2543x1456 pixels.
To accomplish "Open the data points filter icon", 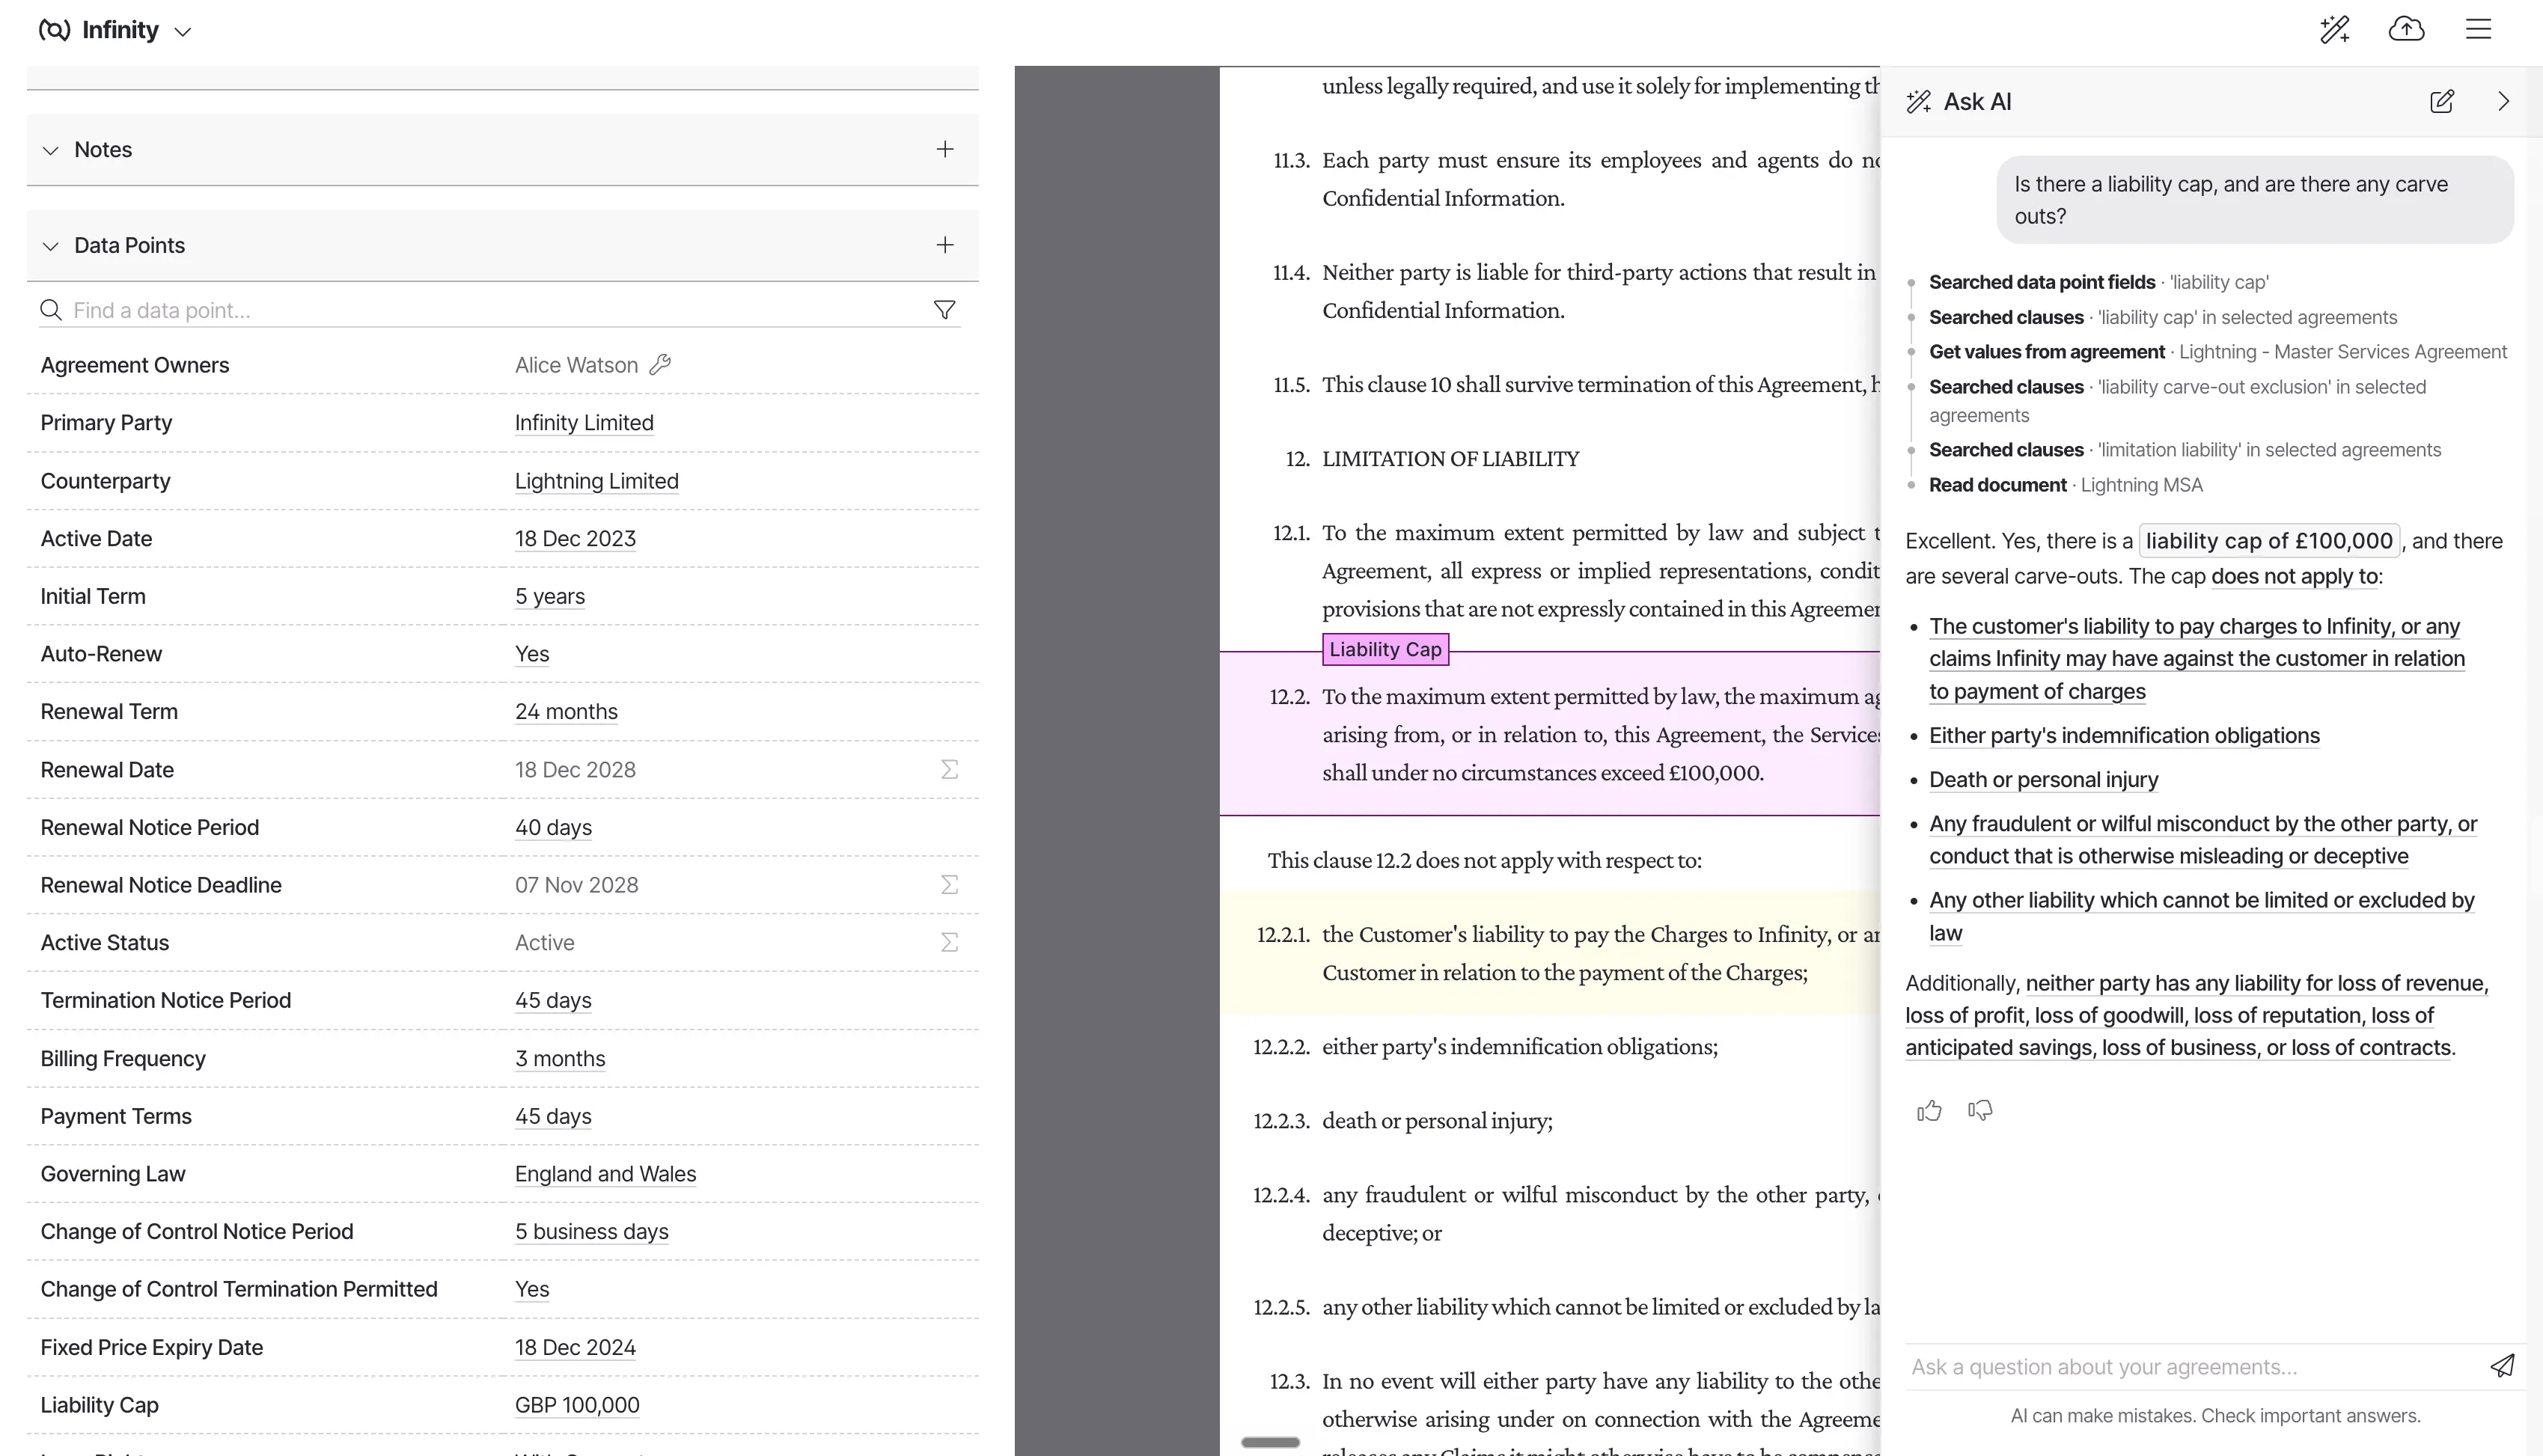I will pos(945,310).
